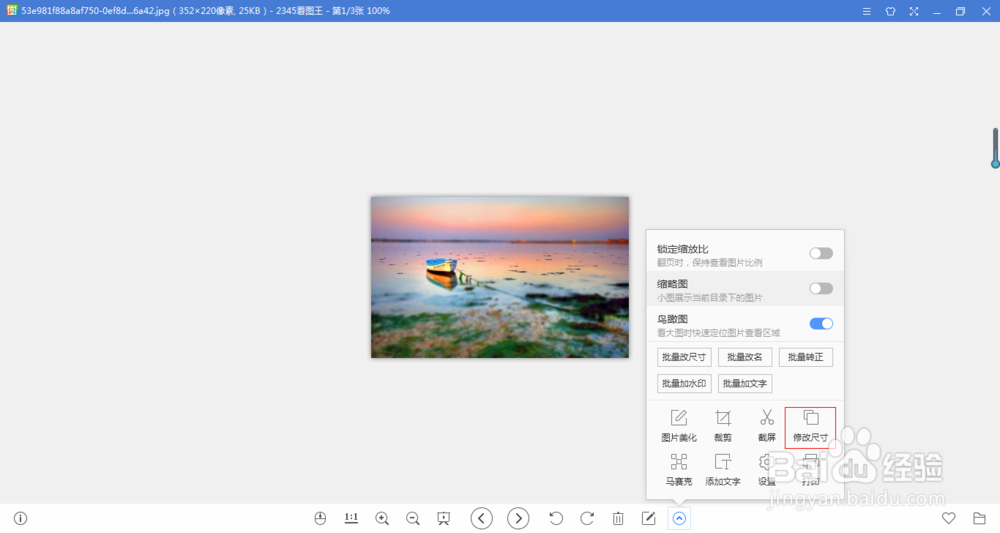
Task: Enter fullscreen mode from title bar
Action: click(x=914, y=11)
